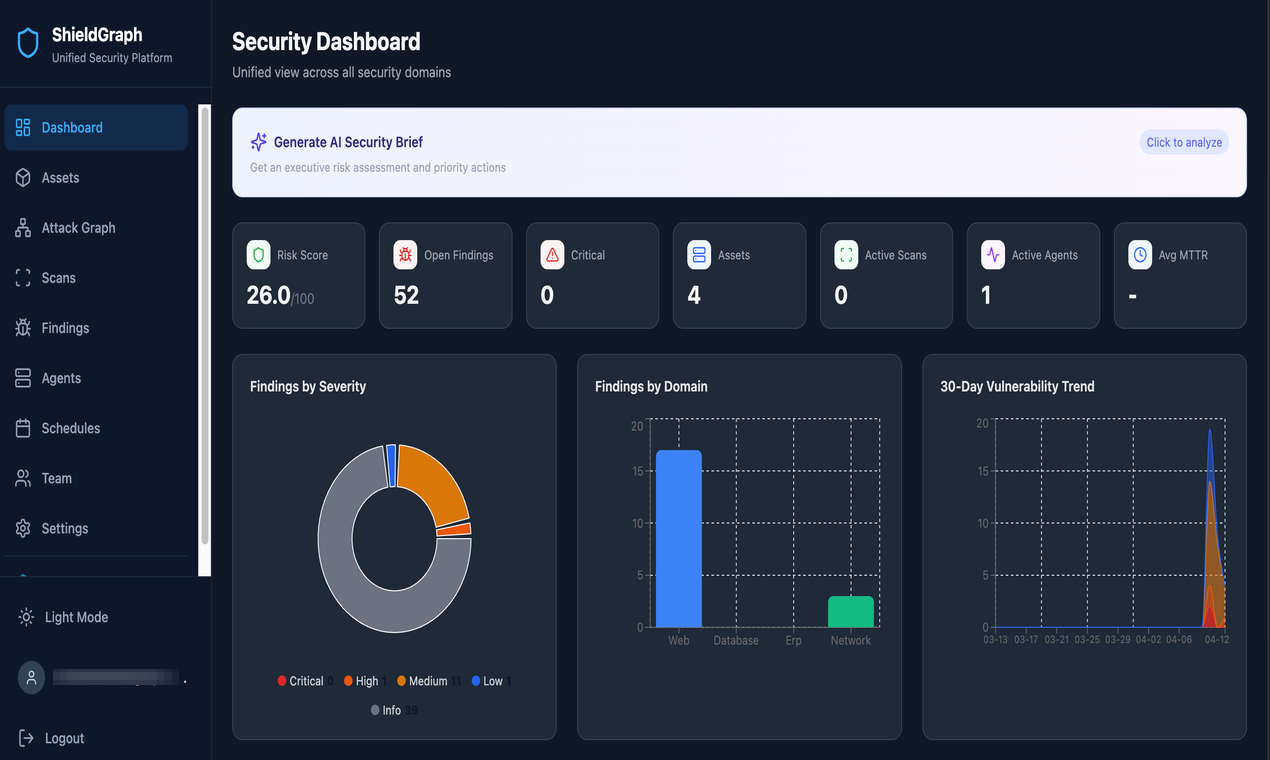Image resolution: width=1270 pixels, height=760 pixels.
Task: Select the Assets icon in the sidebar
Action: click(x=22, y=177)
